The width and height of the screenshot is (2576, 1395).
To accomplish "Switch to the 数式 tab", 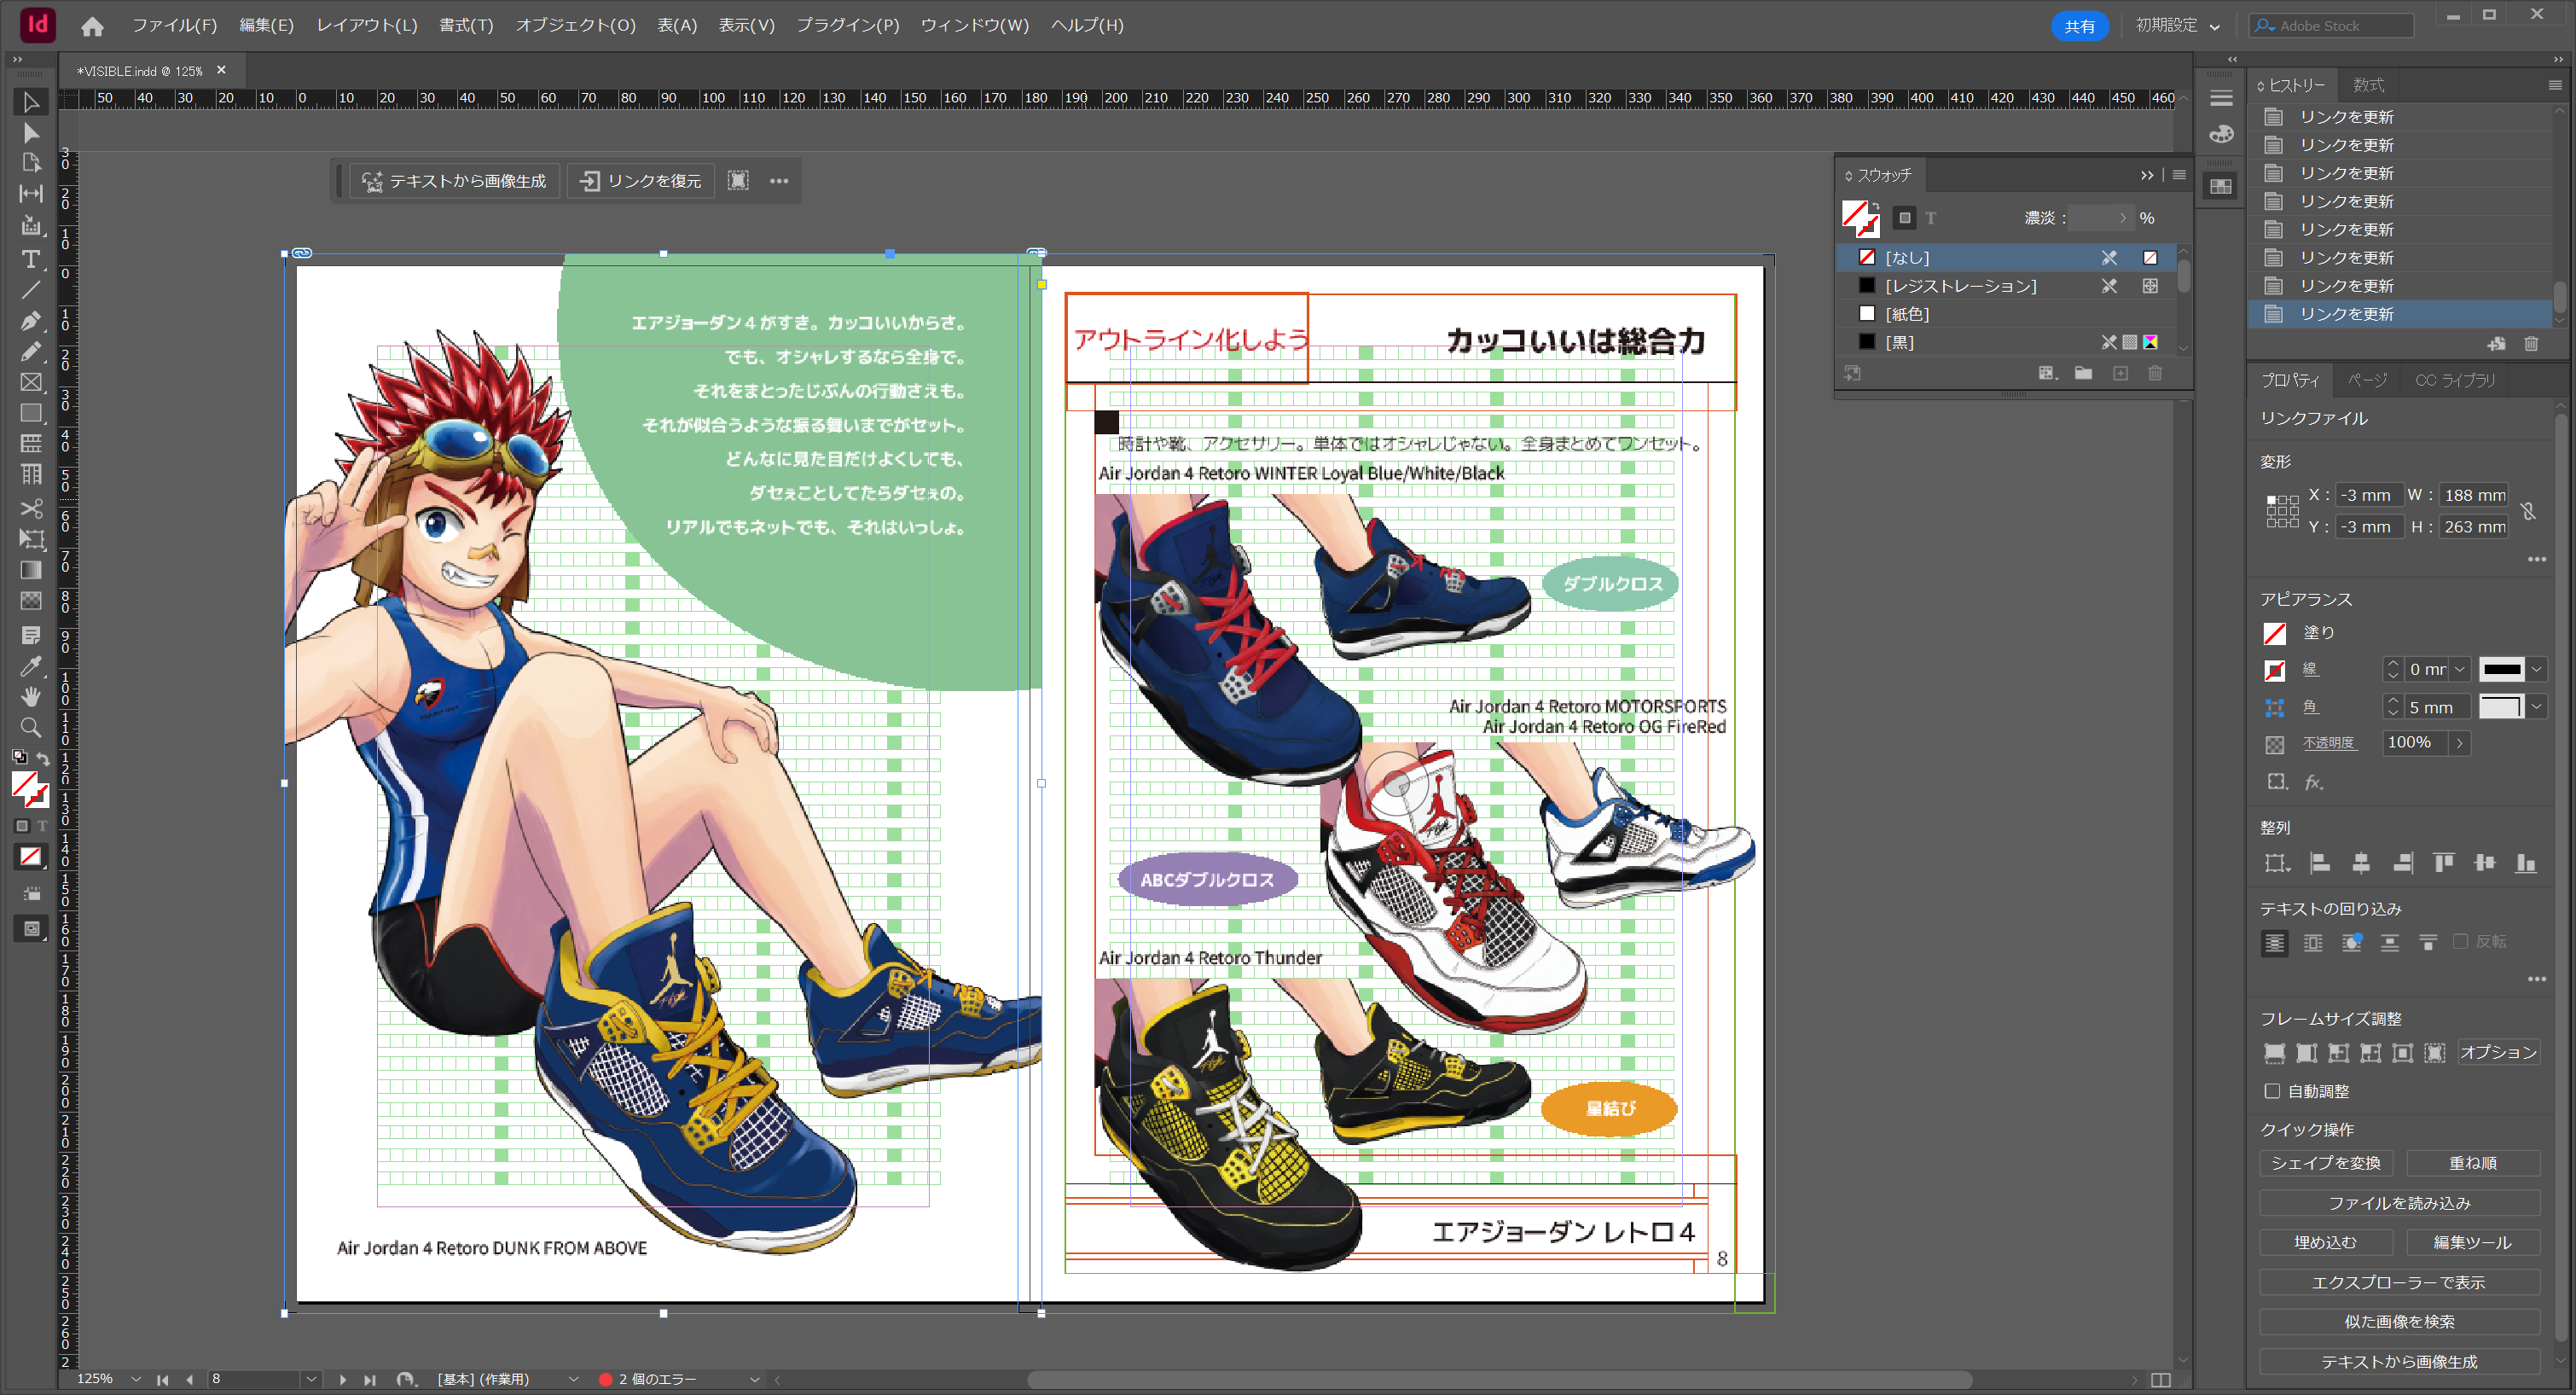I will (x=2368, y=85).
